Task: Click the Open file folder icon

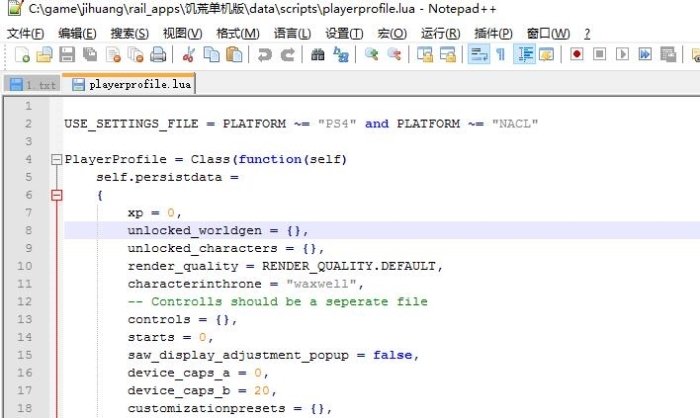Action: (44, 54)
